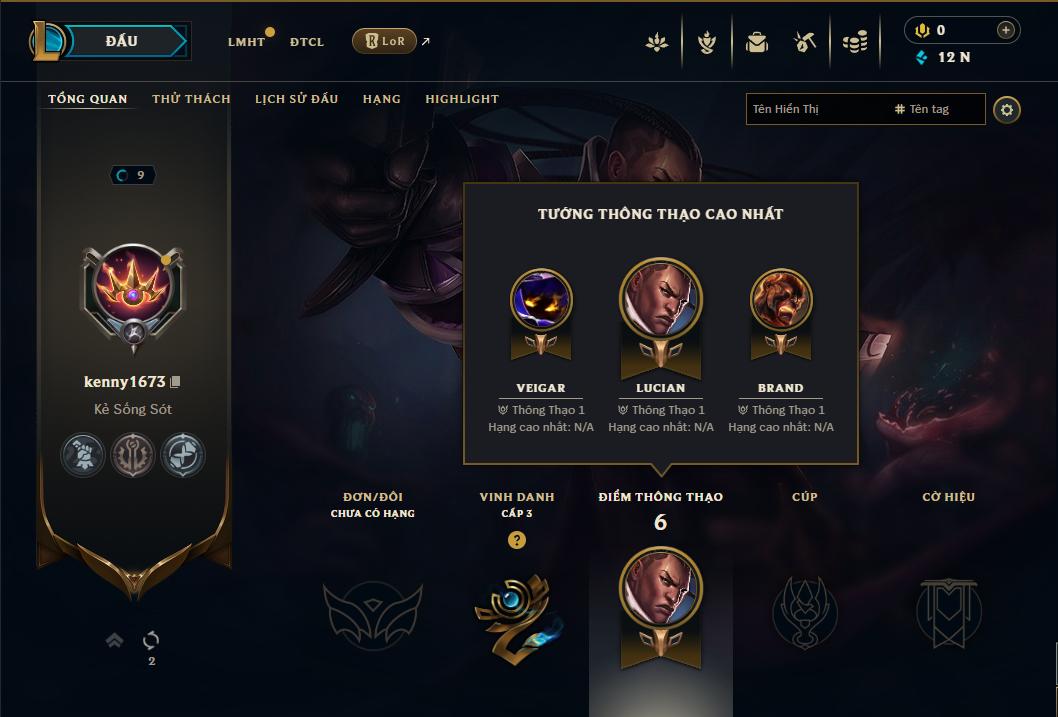This screenshot has height=717, width=1058.
Task: Switch to the Thử Thách tab
Action: click(x=192, y=99)
